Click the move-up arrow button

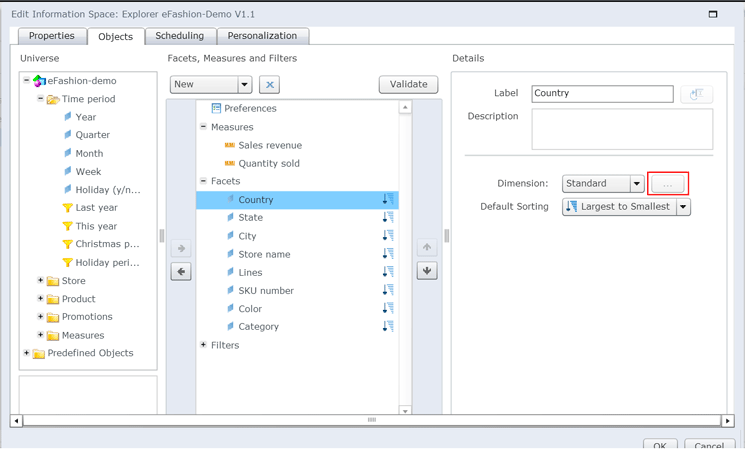pos(427,247)
